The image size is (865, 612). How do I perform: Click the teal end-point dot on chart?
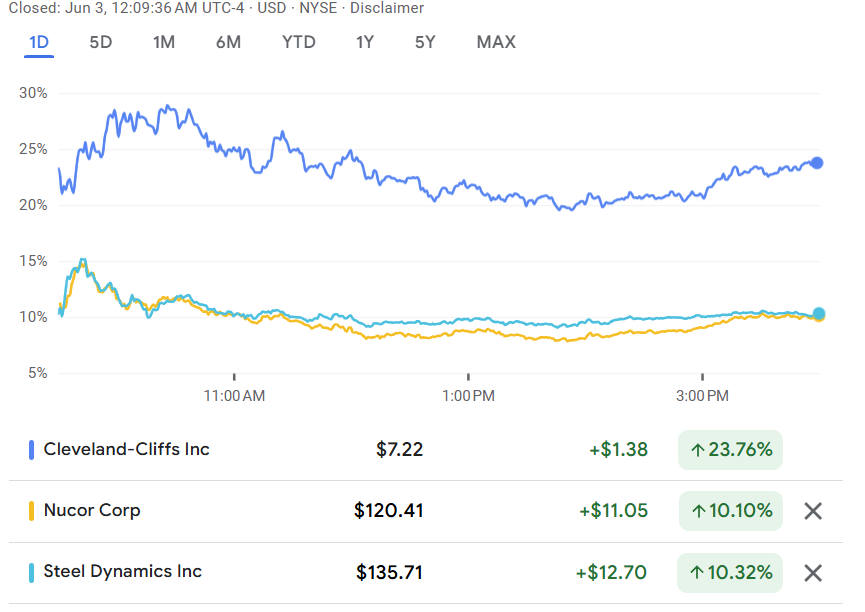819,314
